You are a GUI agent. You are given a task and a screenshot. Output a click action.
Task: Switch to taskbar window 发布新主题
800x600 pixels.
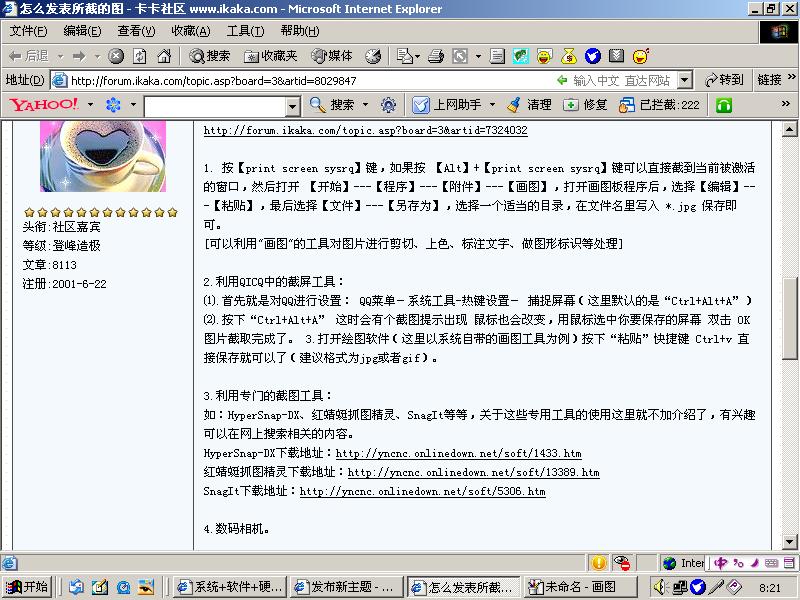pos(344,587)
